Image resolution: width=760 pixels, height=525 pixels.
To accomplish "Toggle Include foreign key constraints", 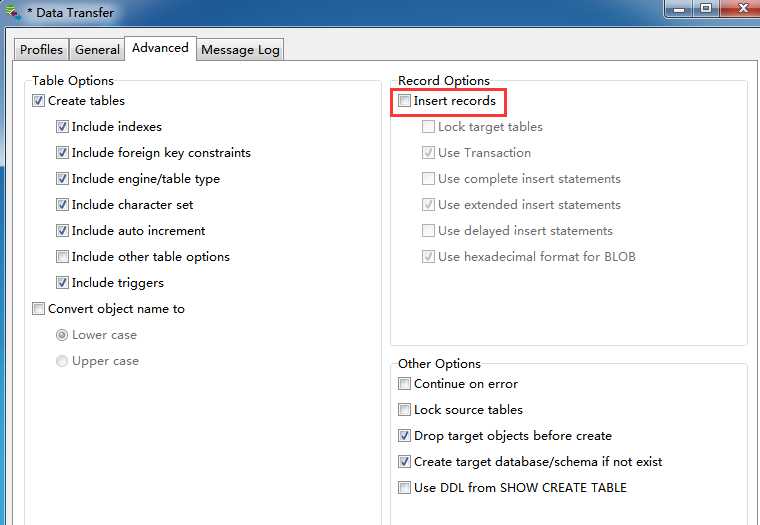I will pos(62,153).
